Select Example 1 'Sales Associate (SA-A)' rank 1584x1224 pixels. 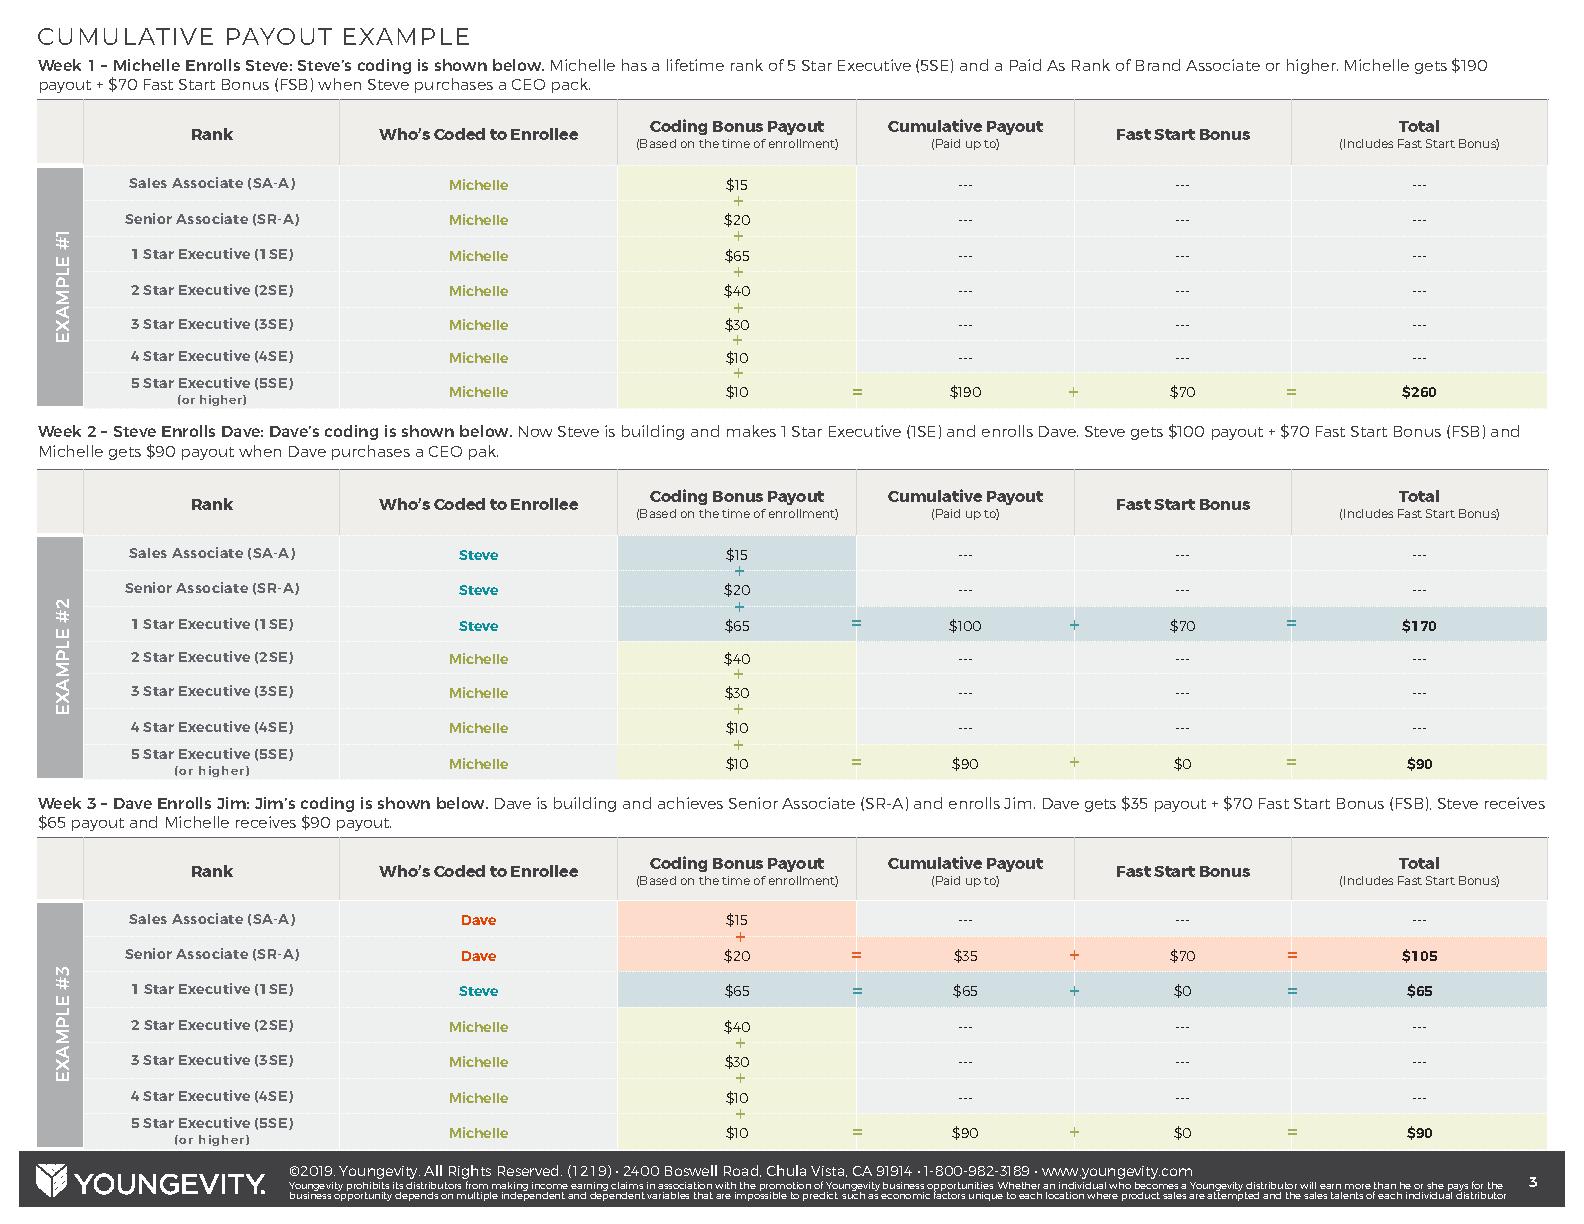pyautogui.click(x=212, y=183)
